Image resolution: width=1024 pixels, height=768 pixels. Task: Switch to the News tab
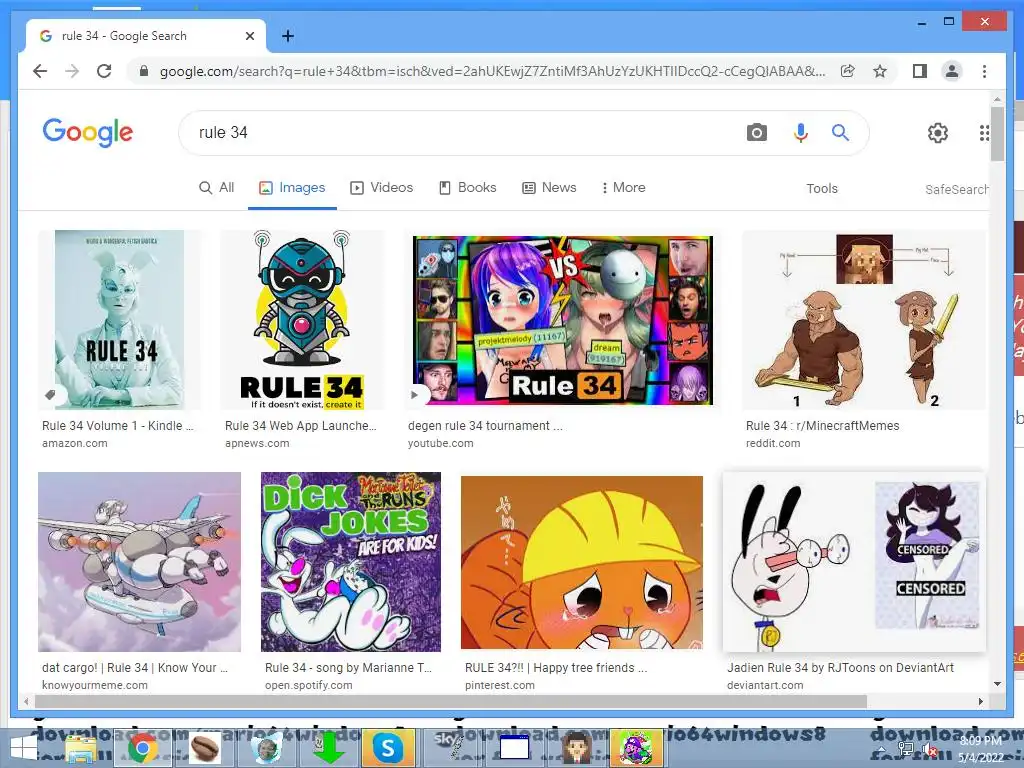click(549, 187)
